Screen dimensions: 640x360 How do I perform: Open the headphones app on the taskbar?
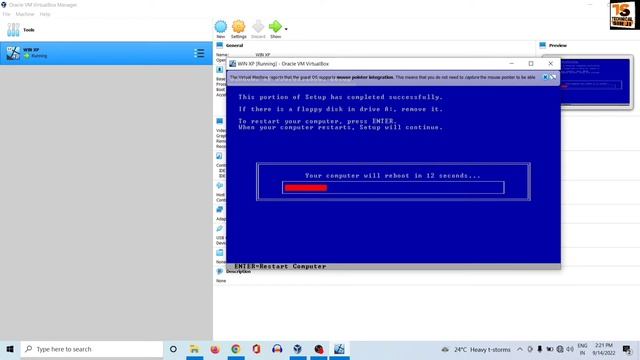pos(277,349)
